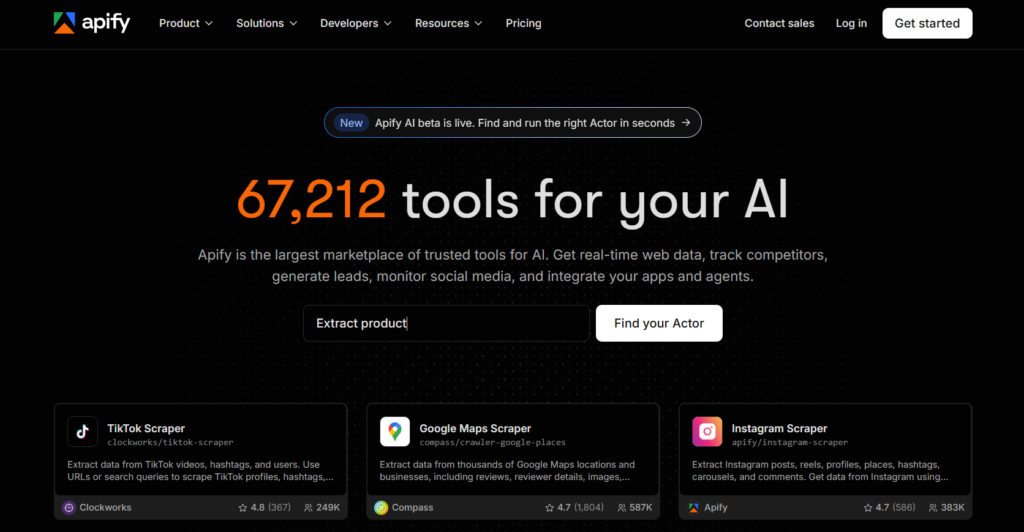This screenshot has width=1024, height=532.
Task: Expand the Resources menu
Action: coord(449,23)
